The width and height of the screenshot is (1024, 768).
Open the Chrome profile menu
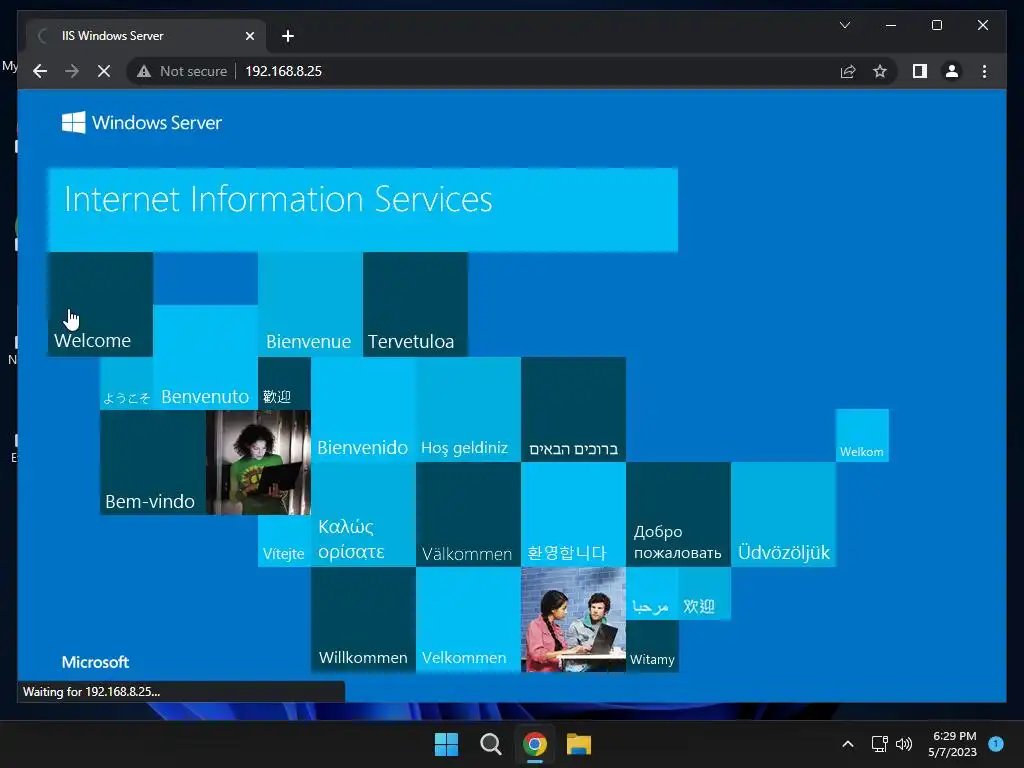point(952,71)
